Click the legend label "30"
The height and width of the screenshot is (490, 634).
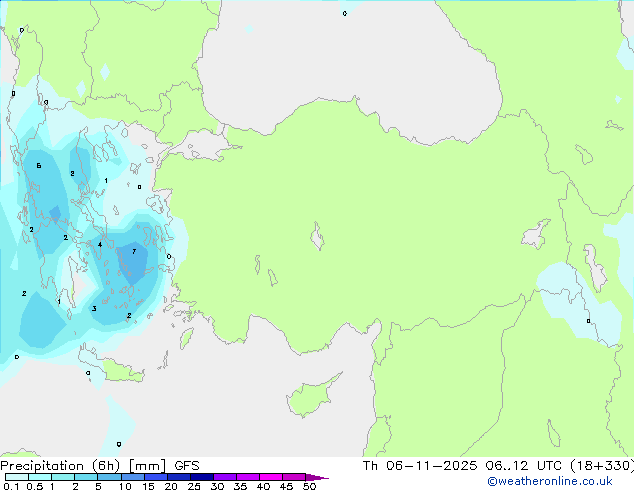click(217, 486)
